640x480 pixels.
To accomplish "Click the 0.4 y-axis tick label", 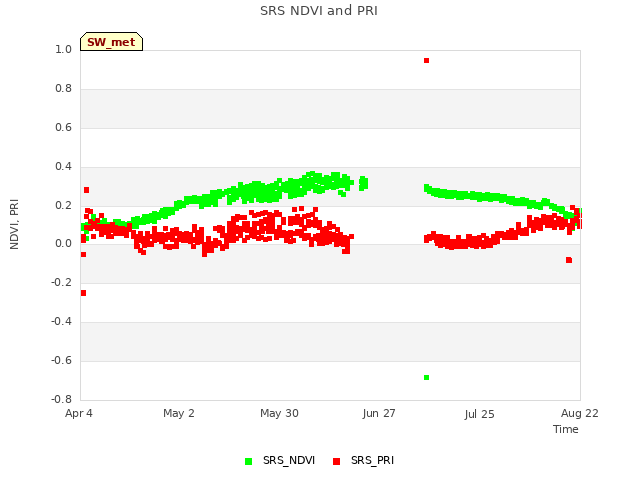I will 63,167.
